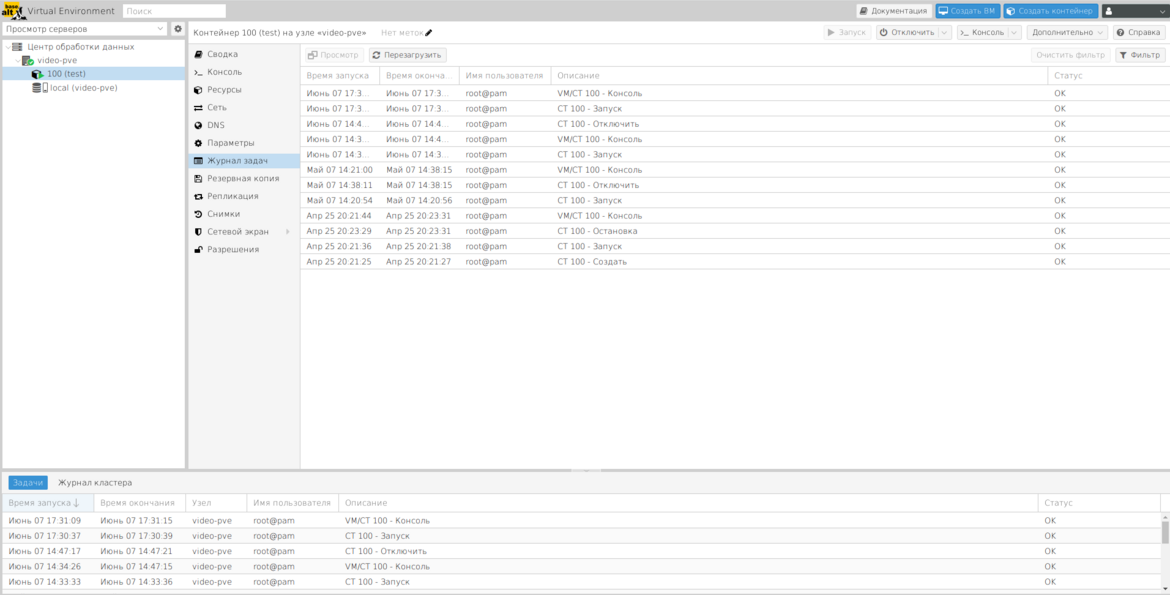Open the Консоль section in side menu

tap(224, 72)
